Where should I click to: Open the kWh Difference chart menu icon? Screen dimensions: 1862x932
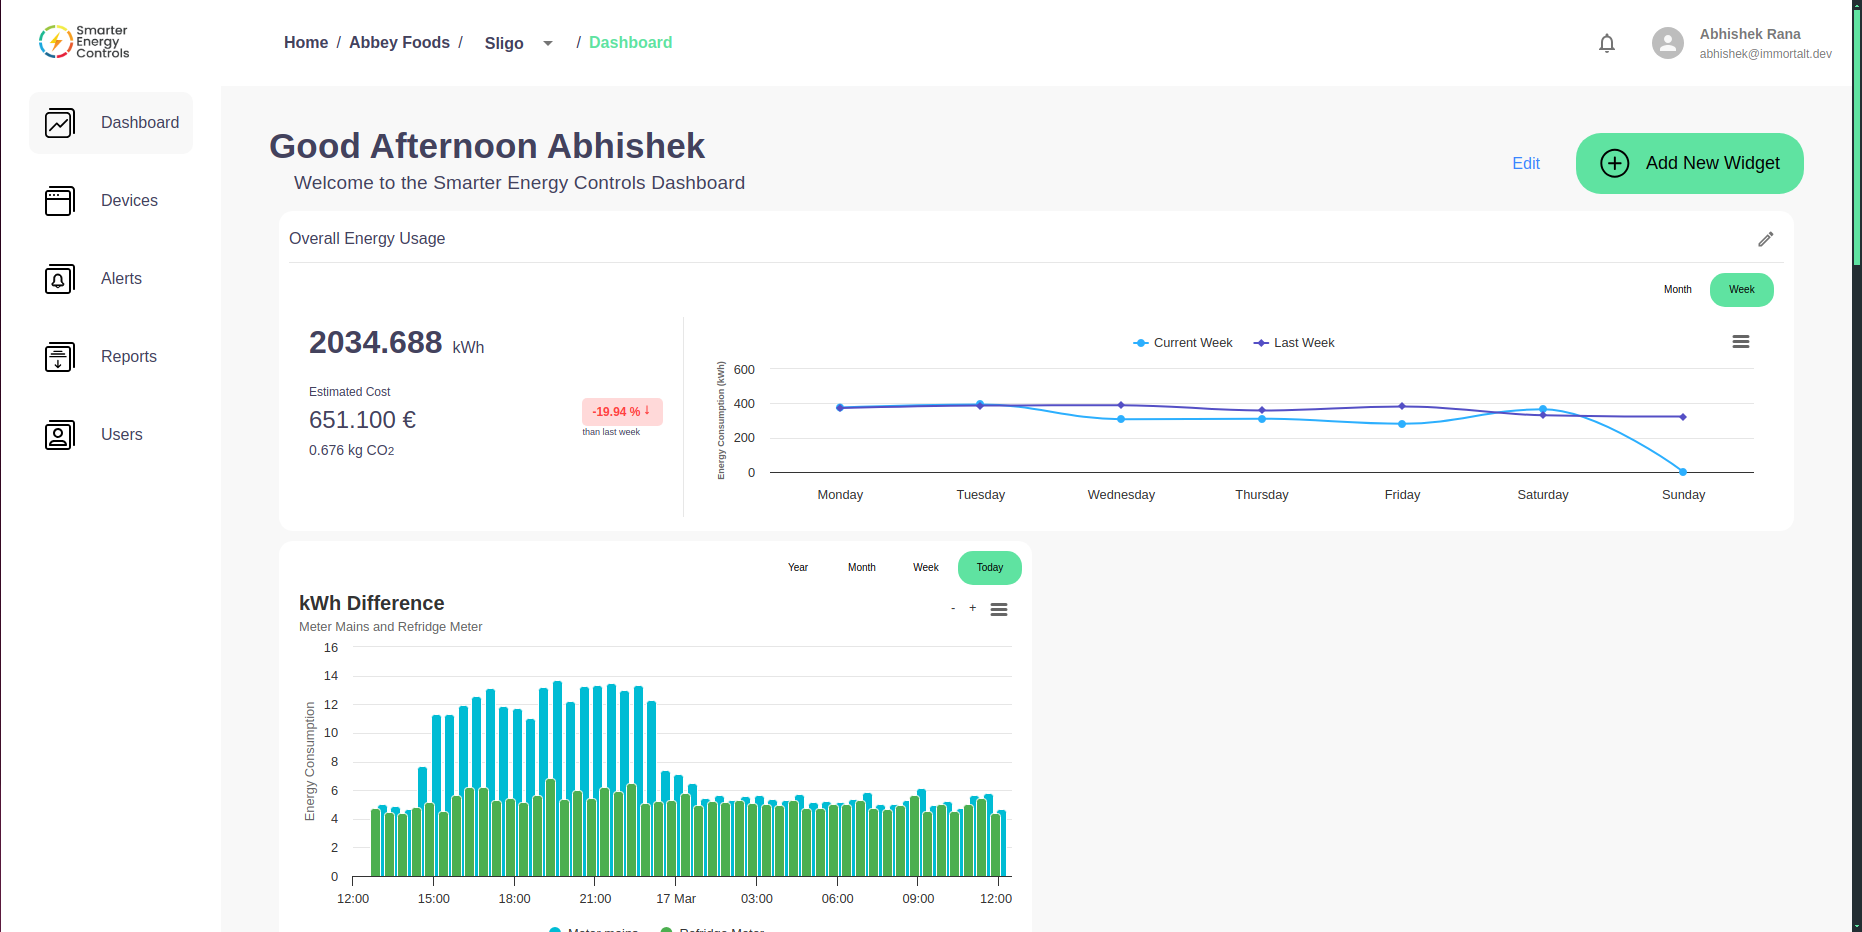[x=999, y=608]
